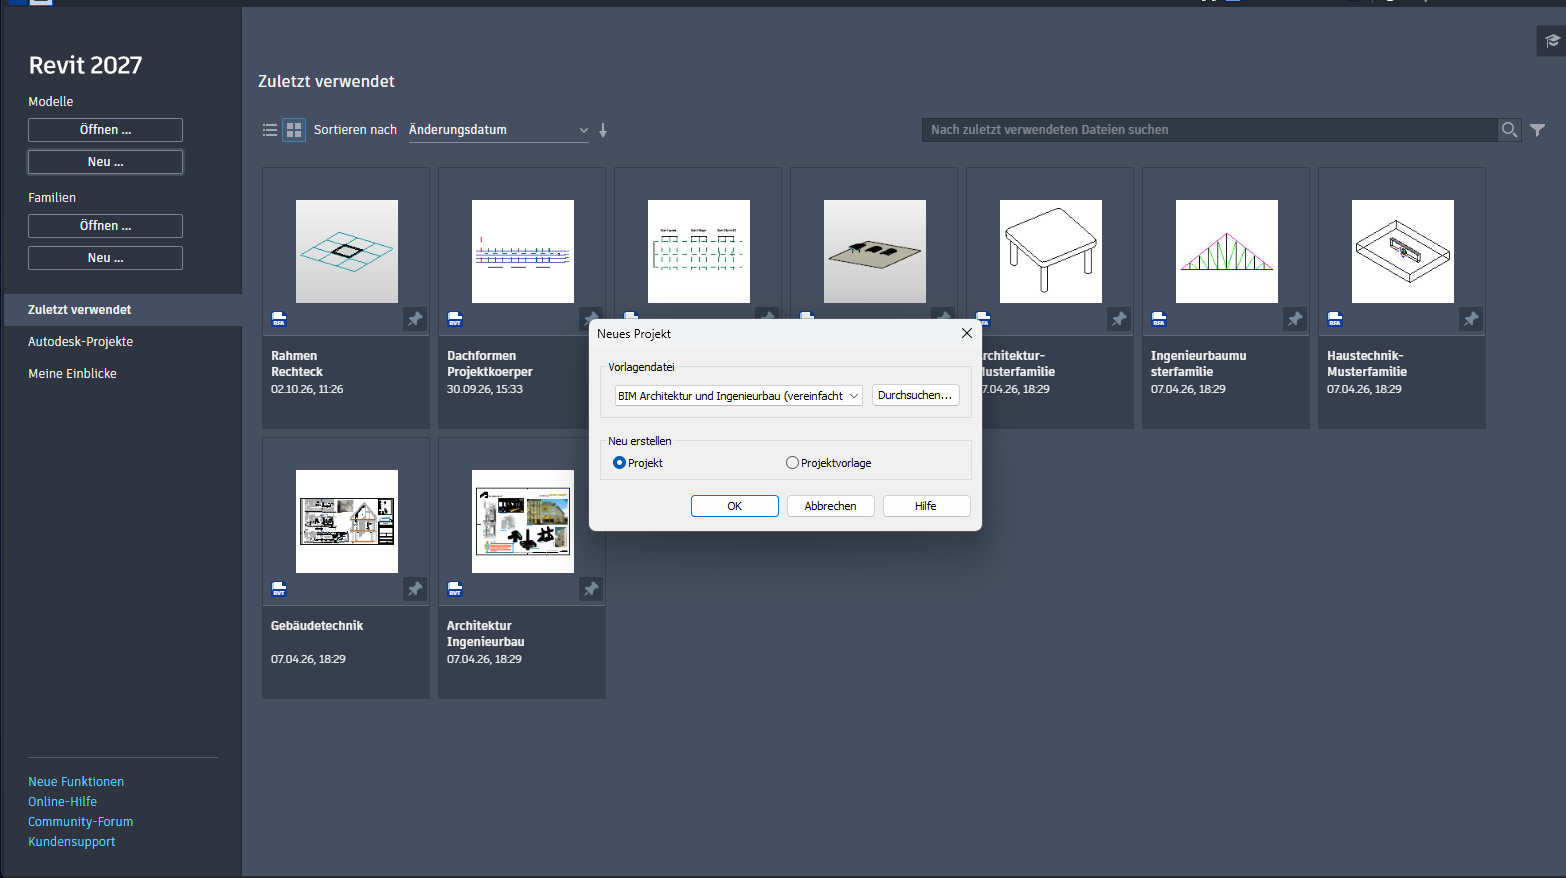Open Ingenieurbaumusterfamilie truss thumbnail
This screenshot has width=1566, height=878.
tap(1227, 251)
